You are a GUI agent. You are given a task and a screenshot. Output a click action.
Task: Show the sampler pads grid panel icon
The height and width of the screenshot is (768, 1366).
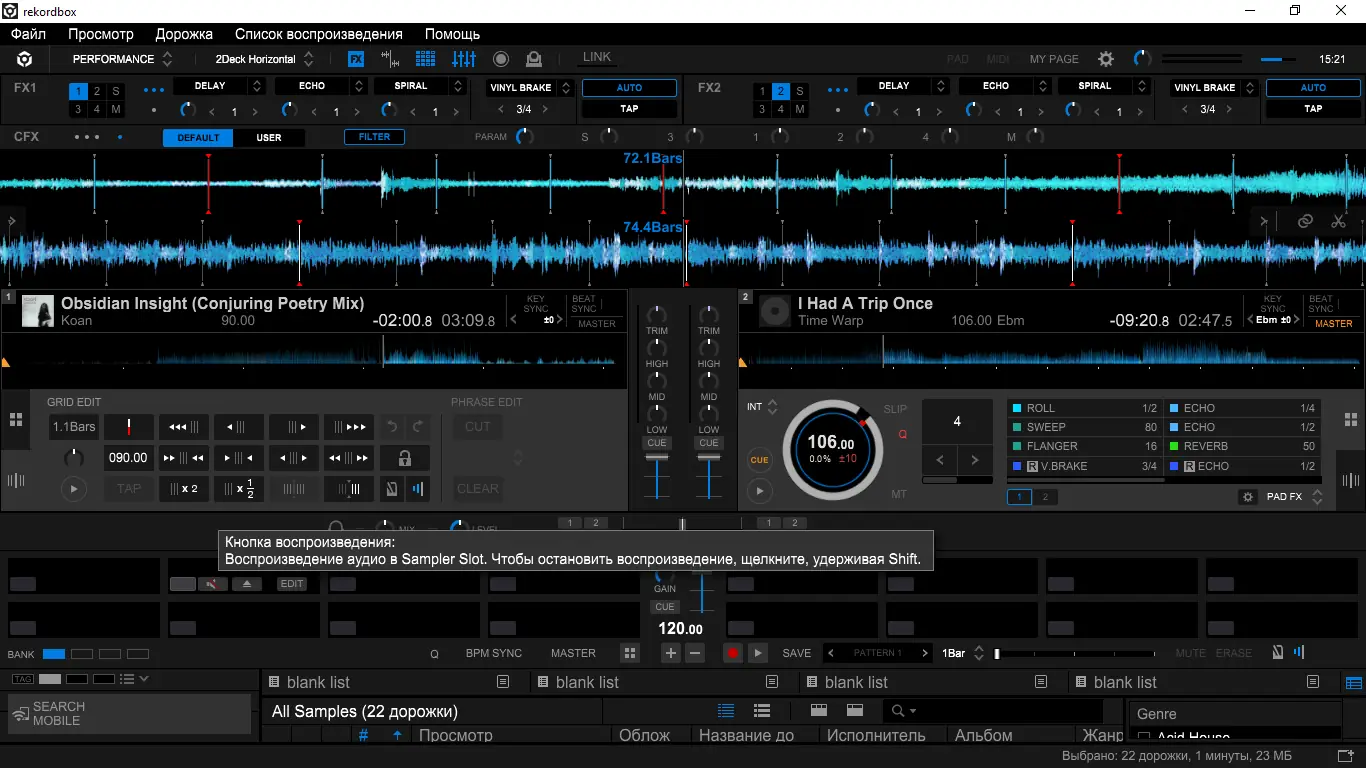425,59
